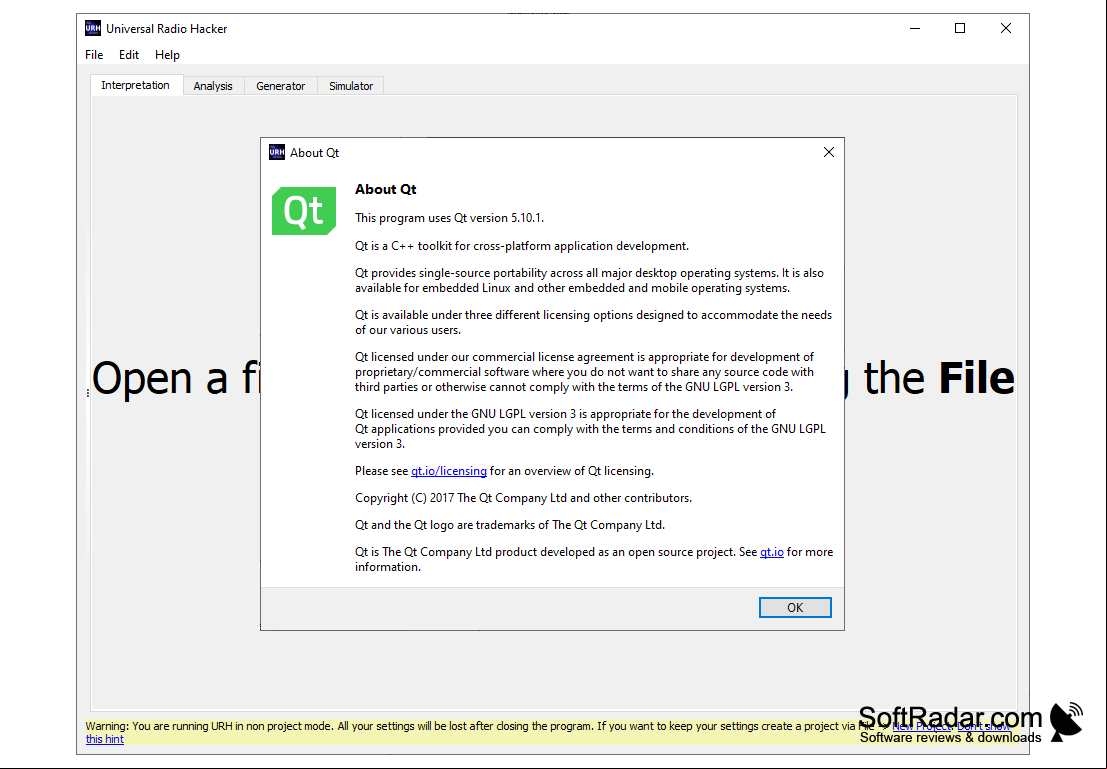Click the Qt logo in the dialog
Screen dimensions: 1107x769
(x=304, y=210)
